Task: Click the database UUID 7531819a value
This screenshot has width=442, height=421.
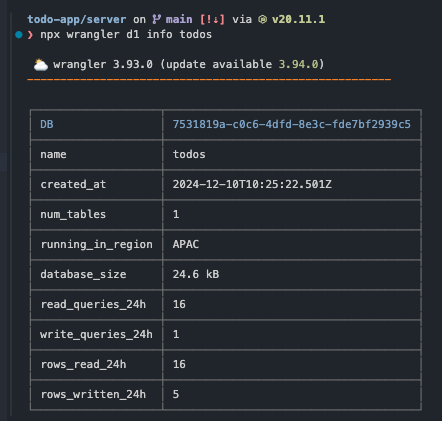Action: coord(292,124)
